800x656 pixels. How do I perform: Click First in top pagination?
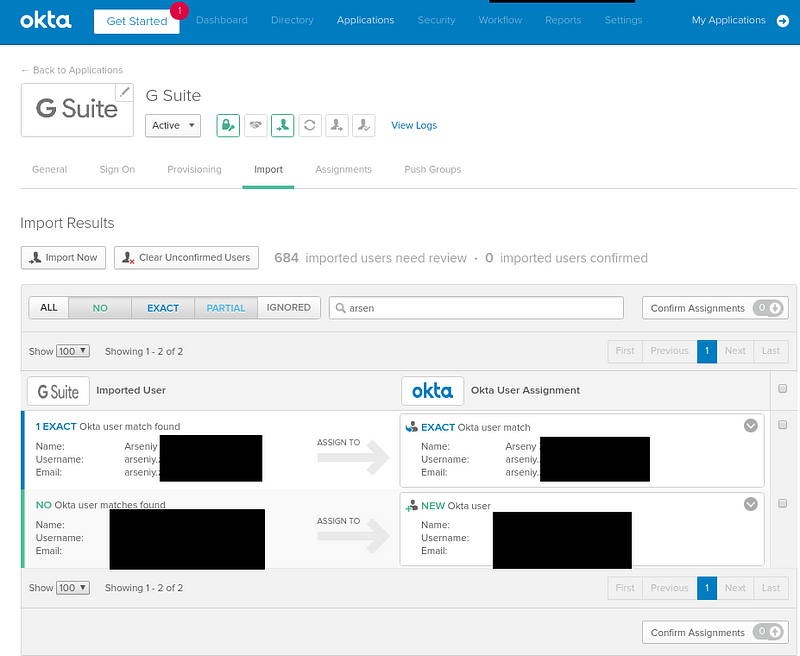point(625,351)
